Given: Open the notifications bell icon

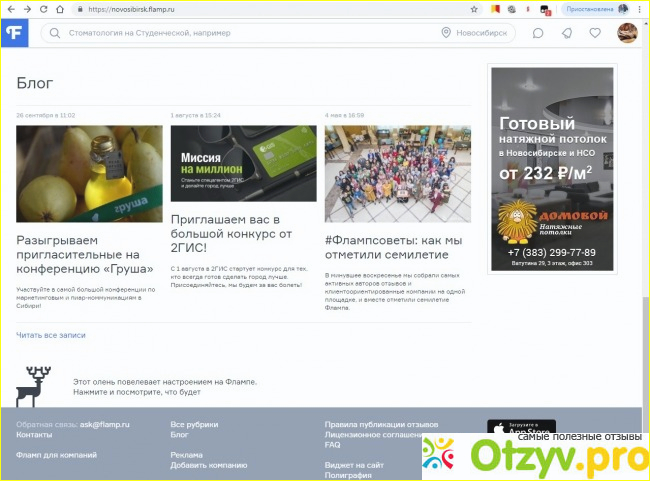Looking at the screenshot, I should [x=566, y=33].
